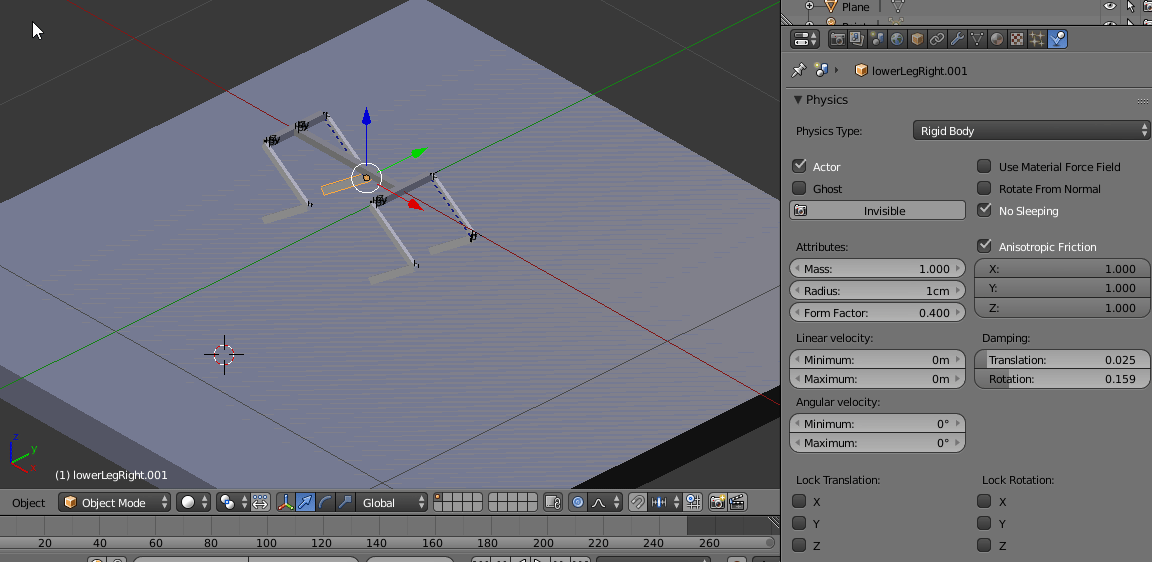The image size is (1152, 562).
Task: Open the proportional editing mode dropdown
Action: tap(578, 502)
